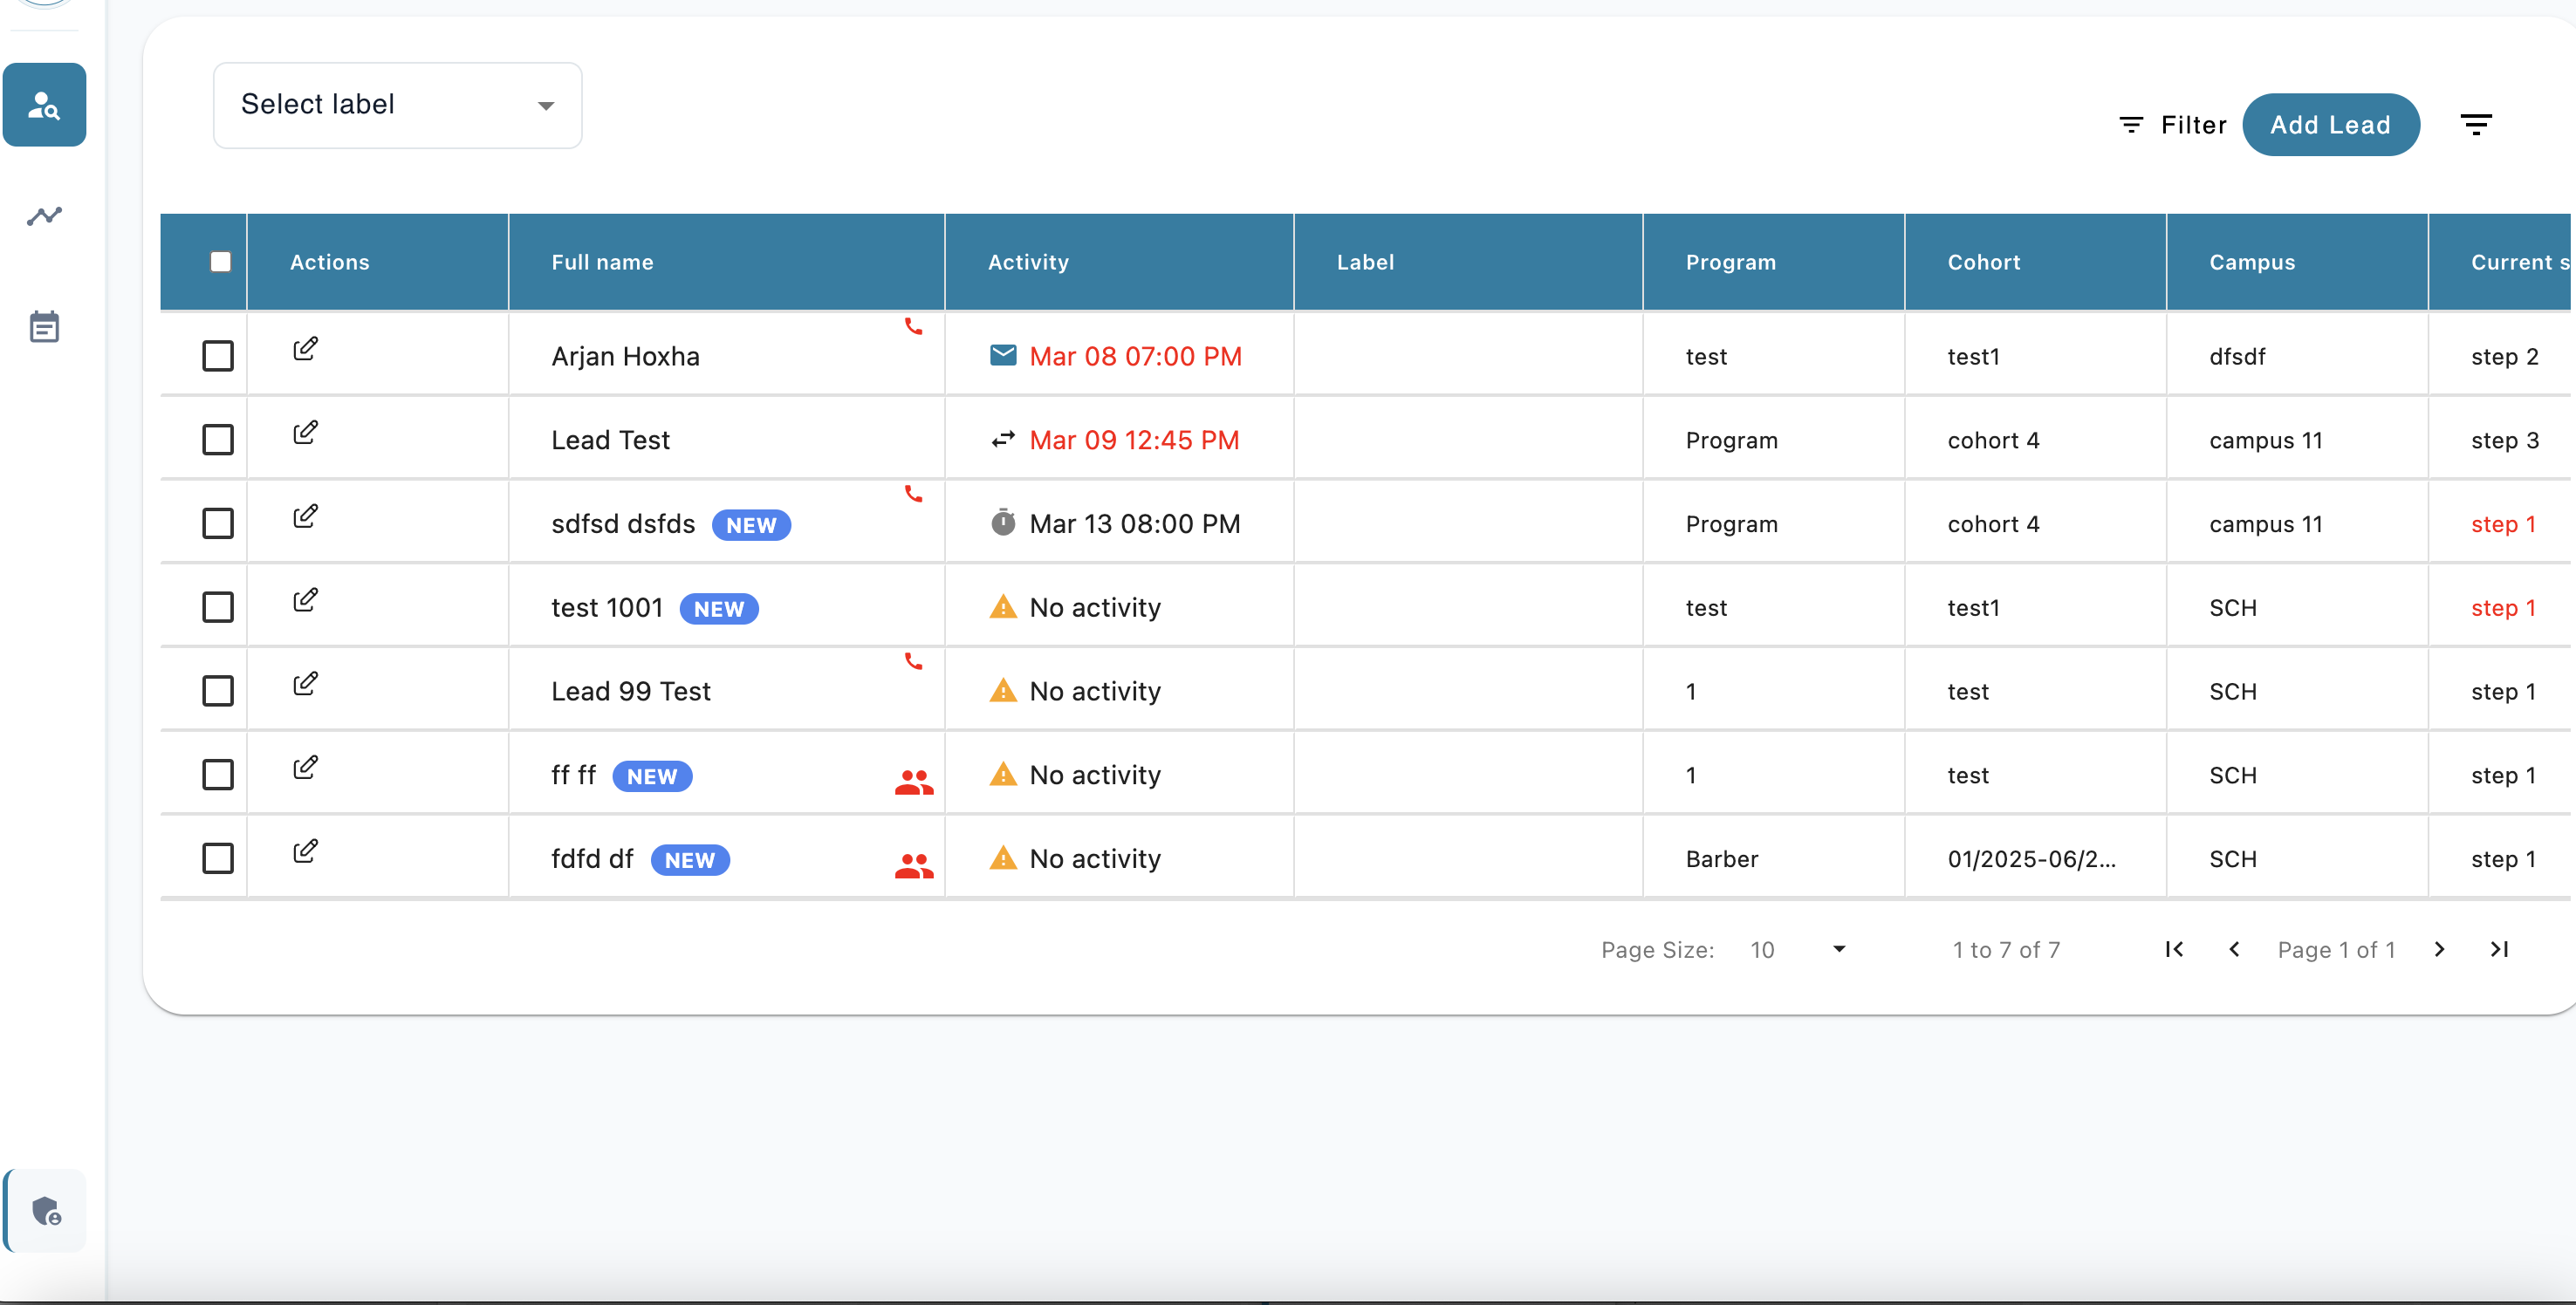Viewport: 2576px width, 1305px height.
Task: Click the Add Lead button
Action: pos(2330,125)
